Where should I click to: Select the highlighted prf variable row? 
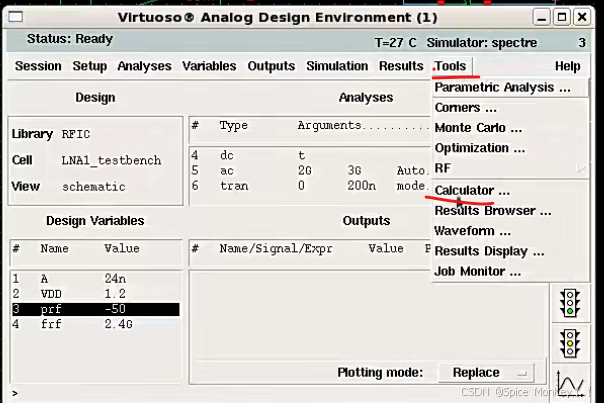point(96,309)
